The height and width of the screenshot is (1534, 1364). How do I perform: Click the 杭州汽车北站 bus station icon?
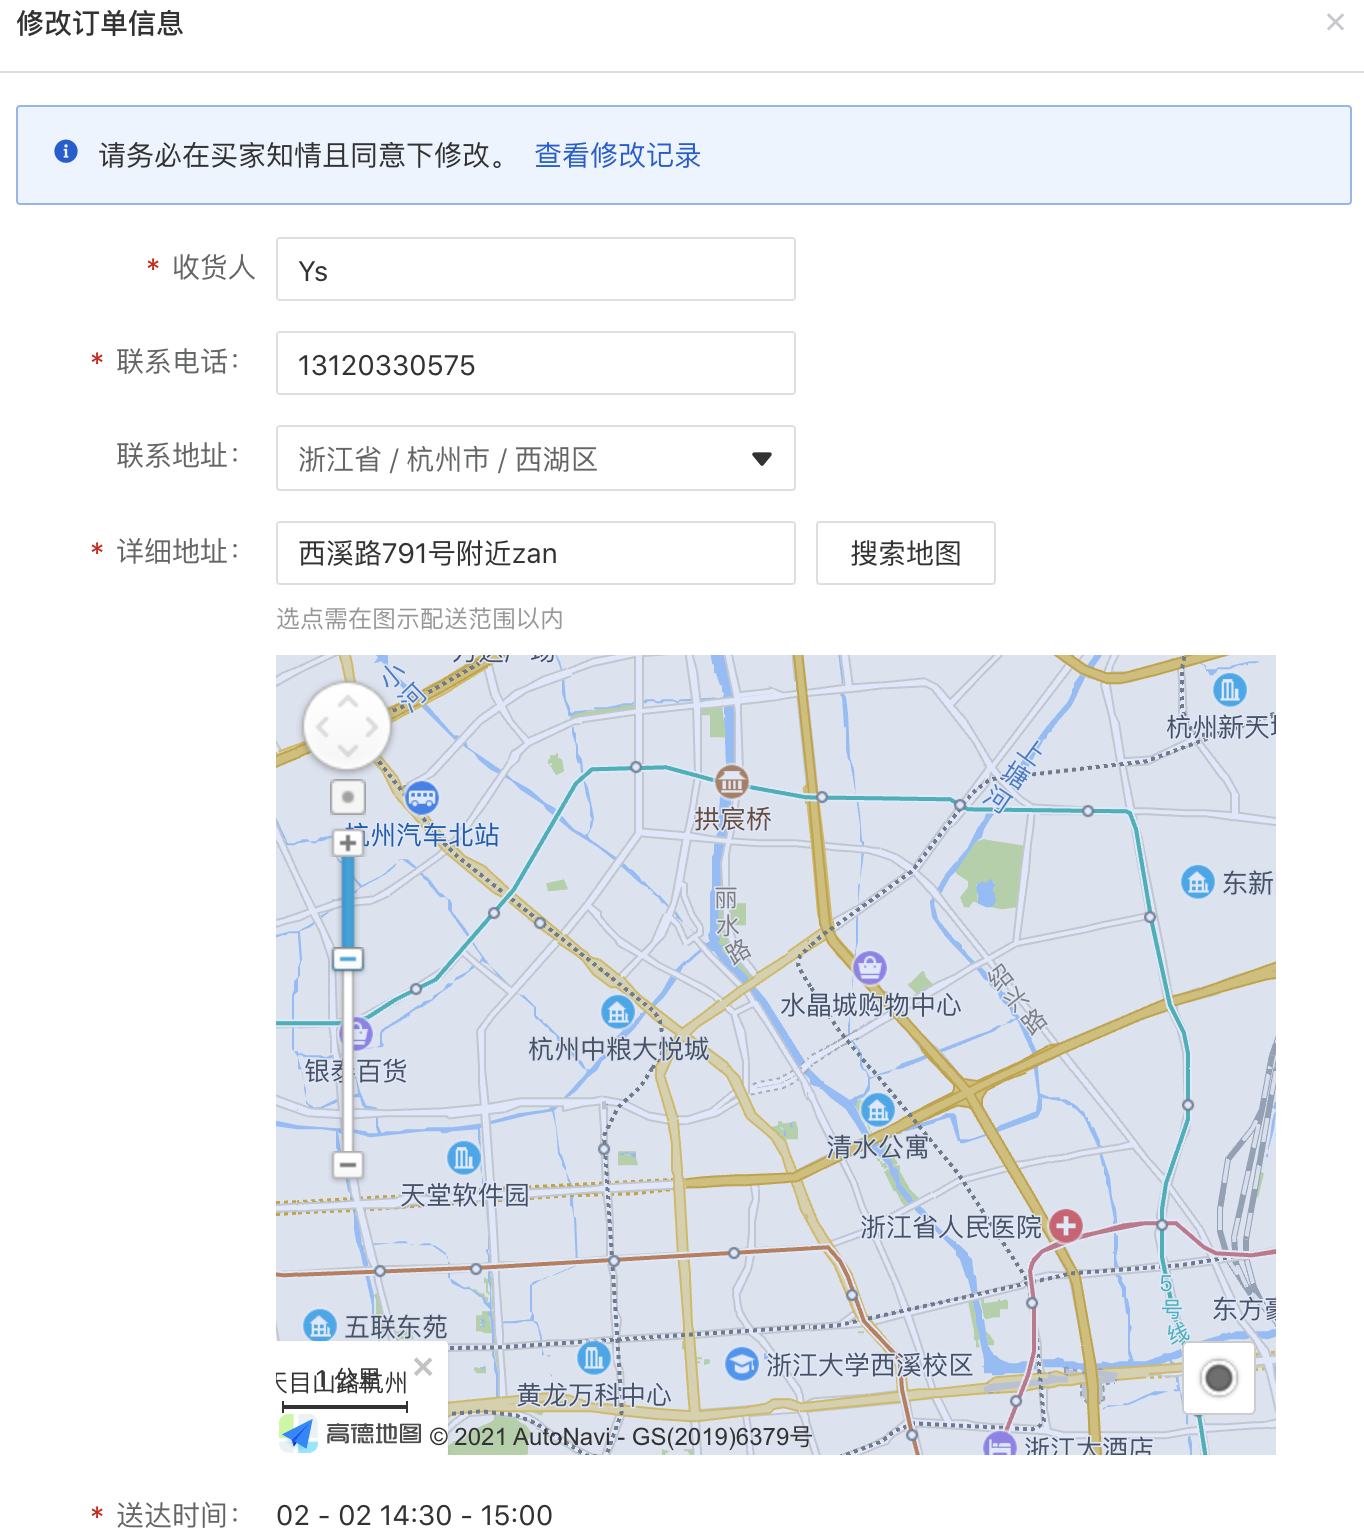(422, 798)
